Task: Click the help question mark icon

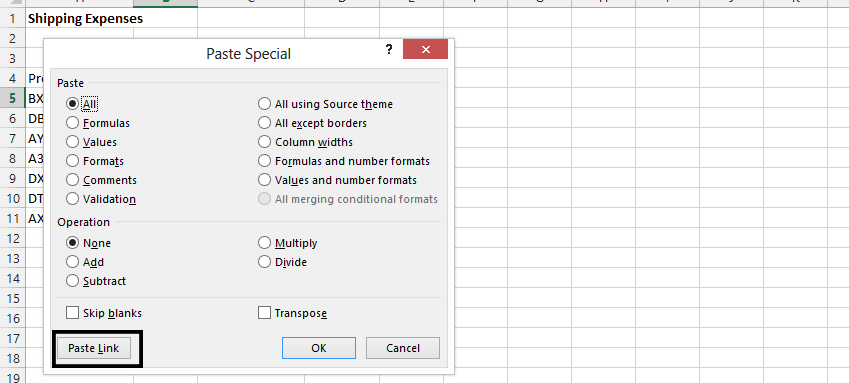Action: (x=389, y=49)
